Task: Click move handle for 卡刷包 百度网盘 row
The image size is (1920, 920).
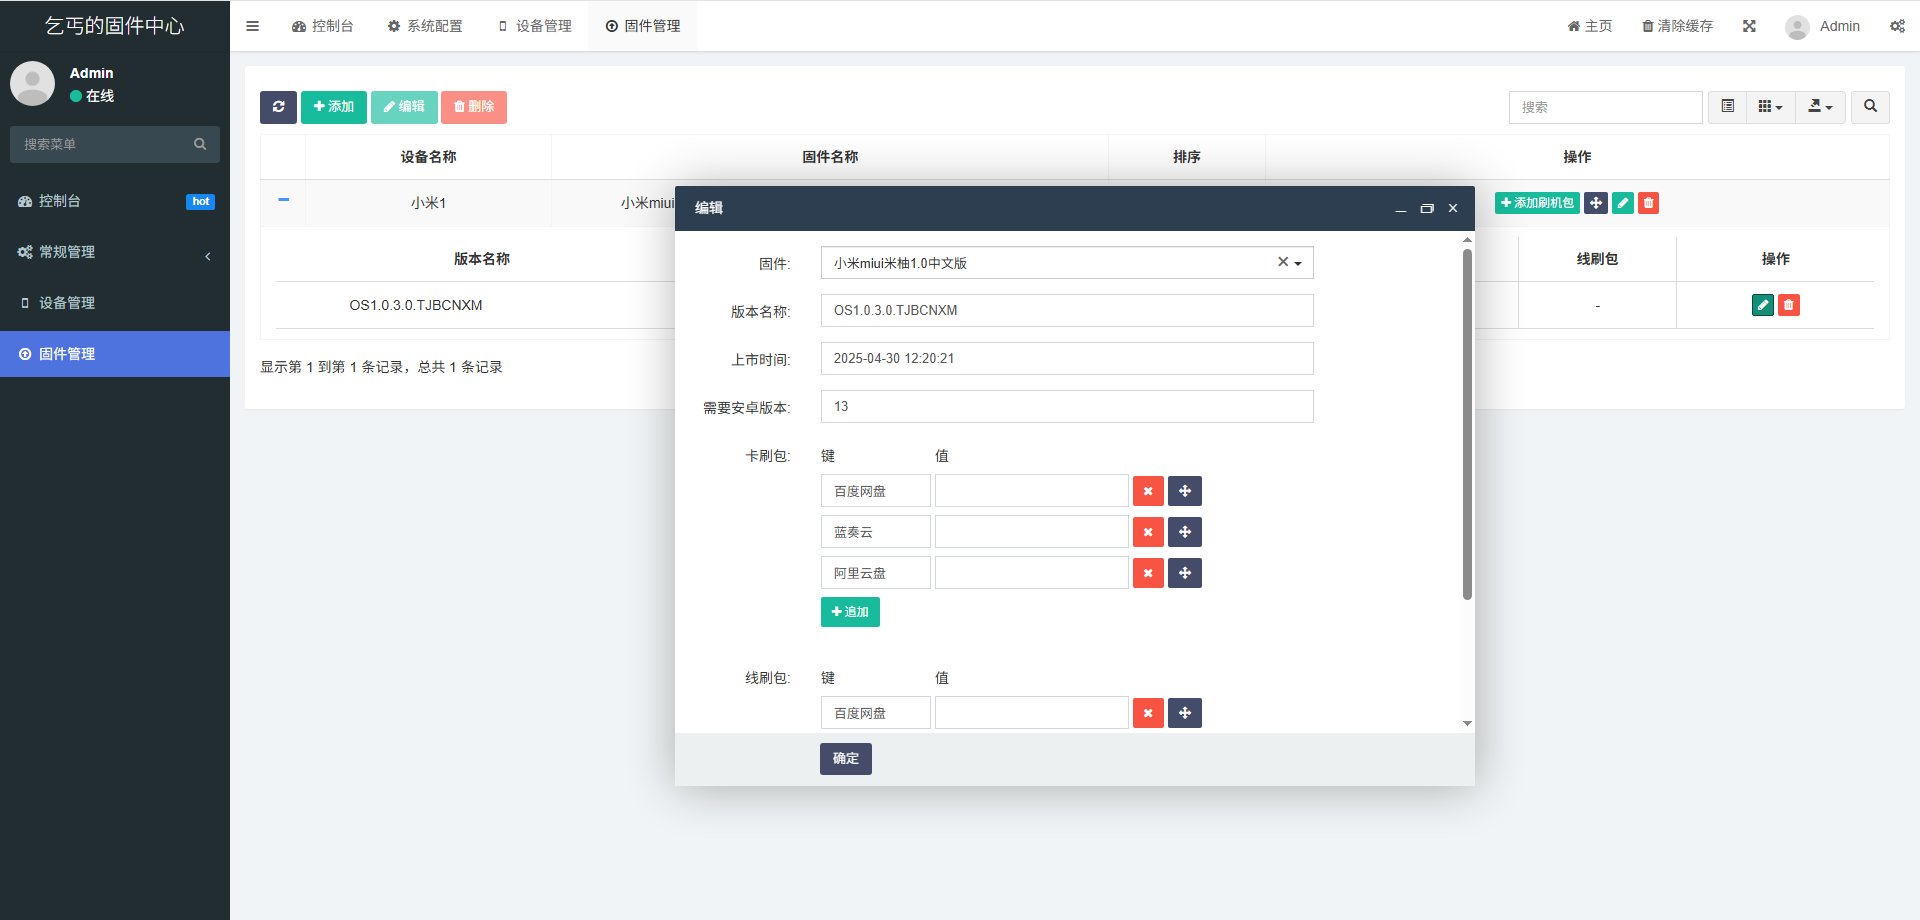Action: [x=1185, y=491]
